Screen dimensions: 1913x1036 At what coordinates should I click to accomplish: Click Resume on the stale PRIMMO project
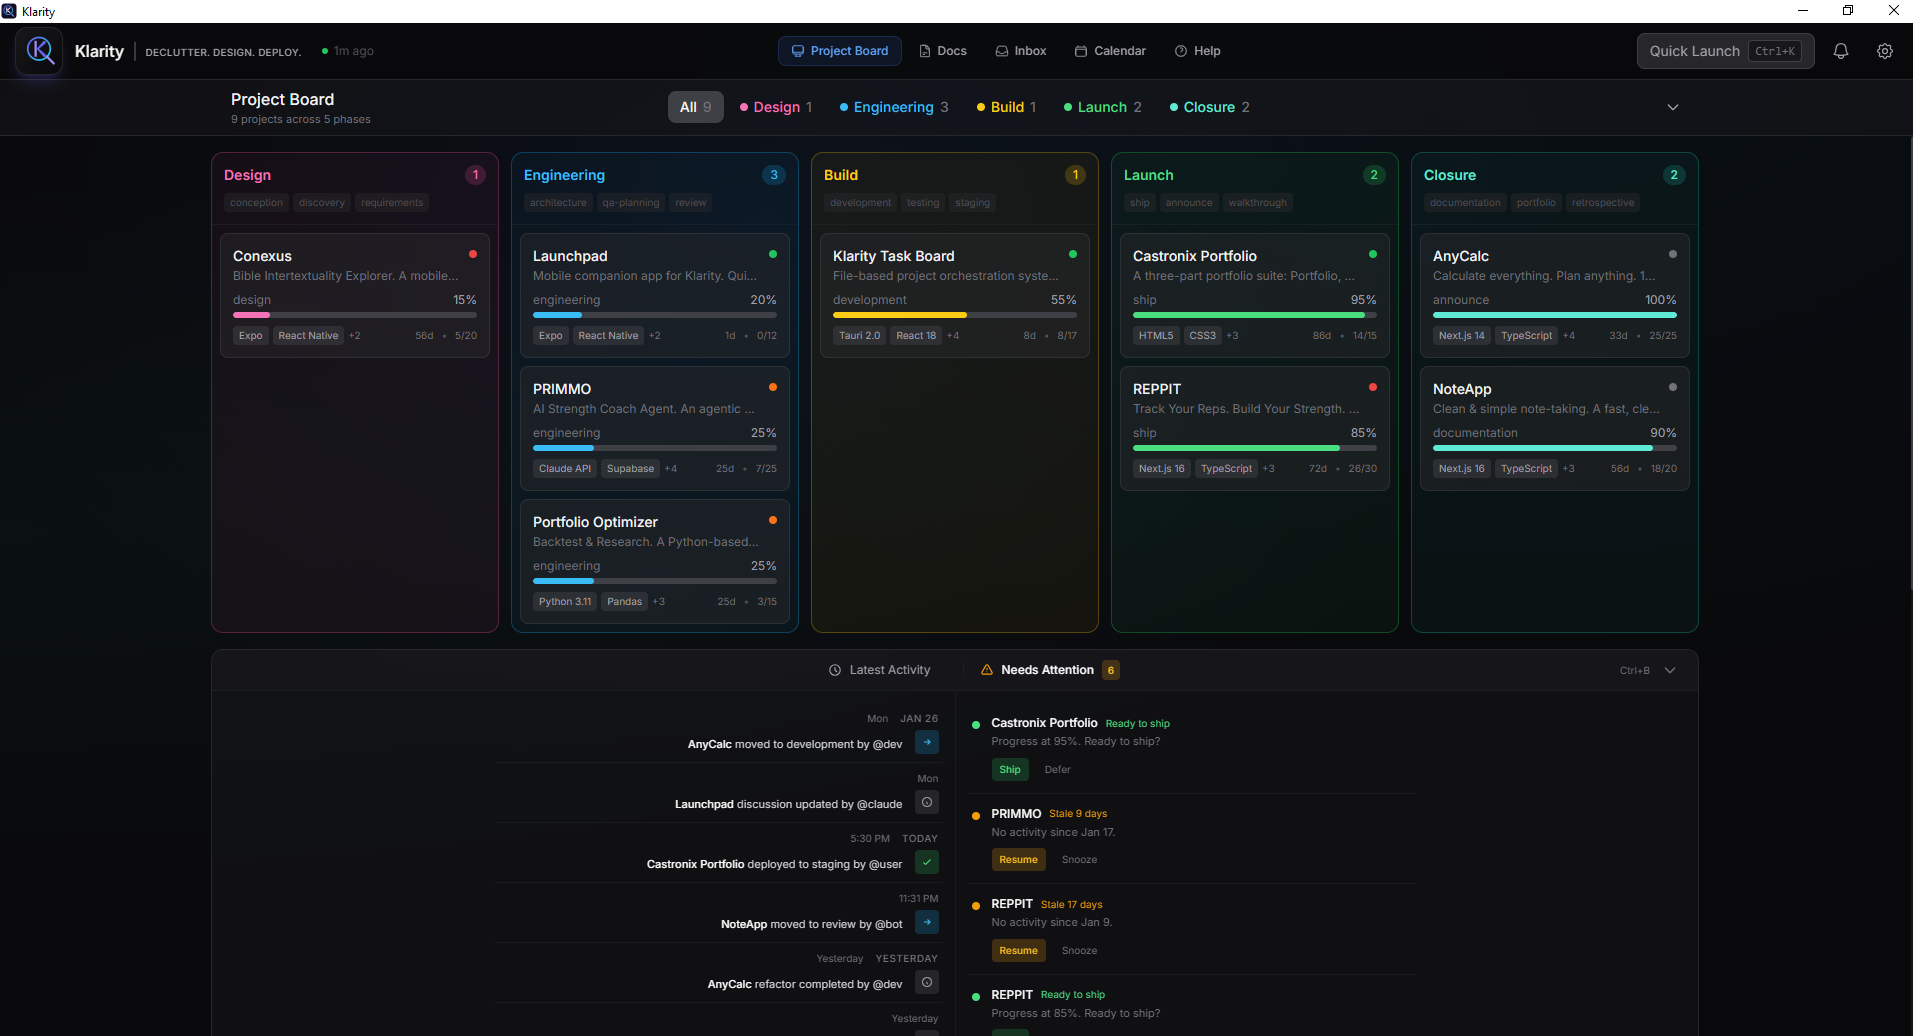(x=1018, y=859)
